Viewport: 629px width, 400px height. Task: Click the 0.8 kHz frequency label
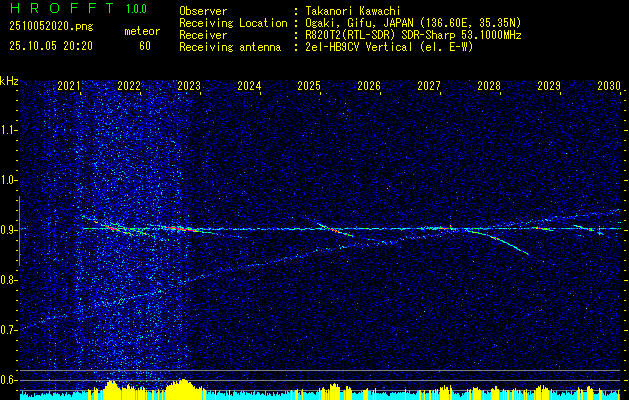click(9, 280)
